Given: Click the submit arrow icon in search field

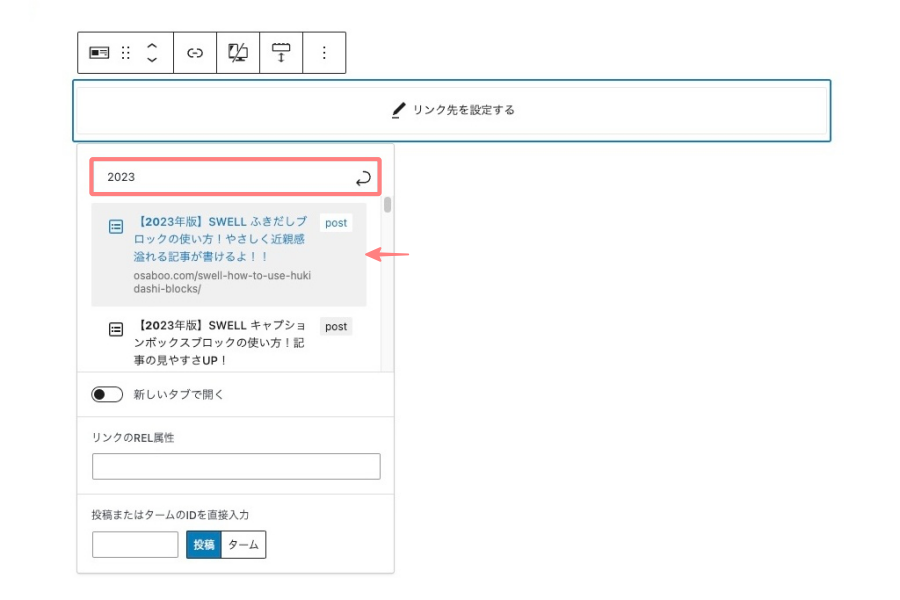Looking at the screenshot, I should point(363,178).
